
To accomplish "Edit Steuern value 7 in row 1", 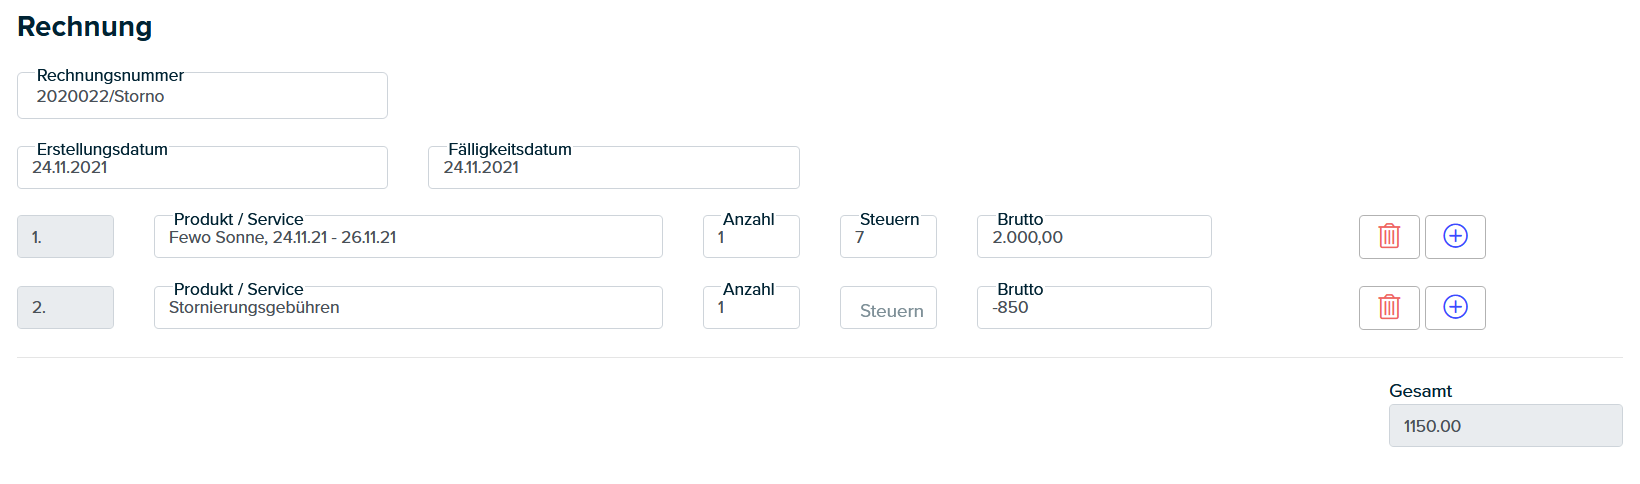I will [x=888, y=237].
